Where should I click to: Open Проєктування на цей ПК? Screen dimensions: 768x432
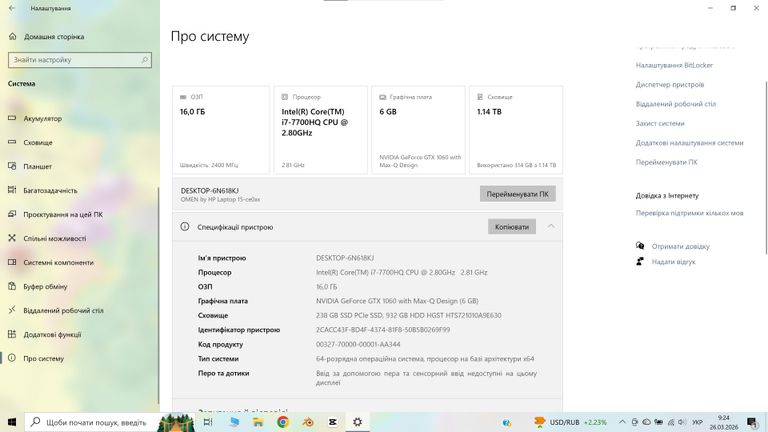tap(63, 215)
